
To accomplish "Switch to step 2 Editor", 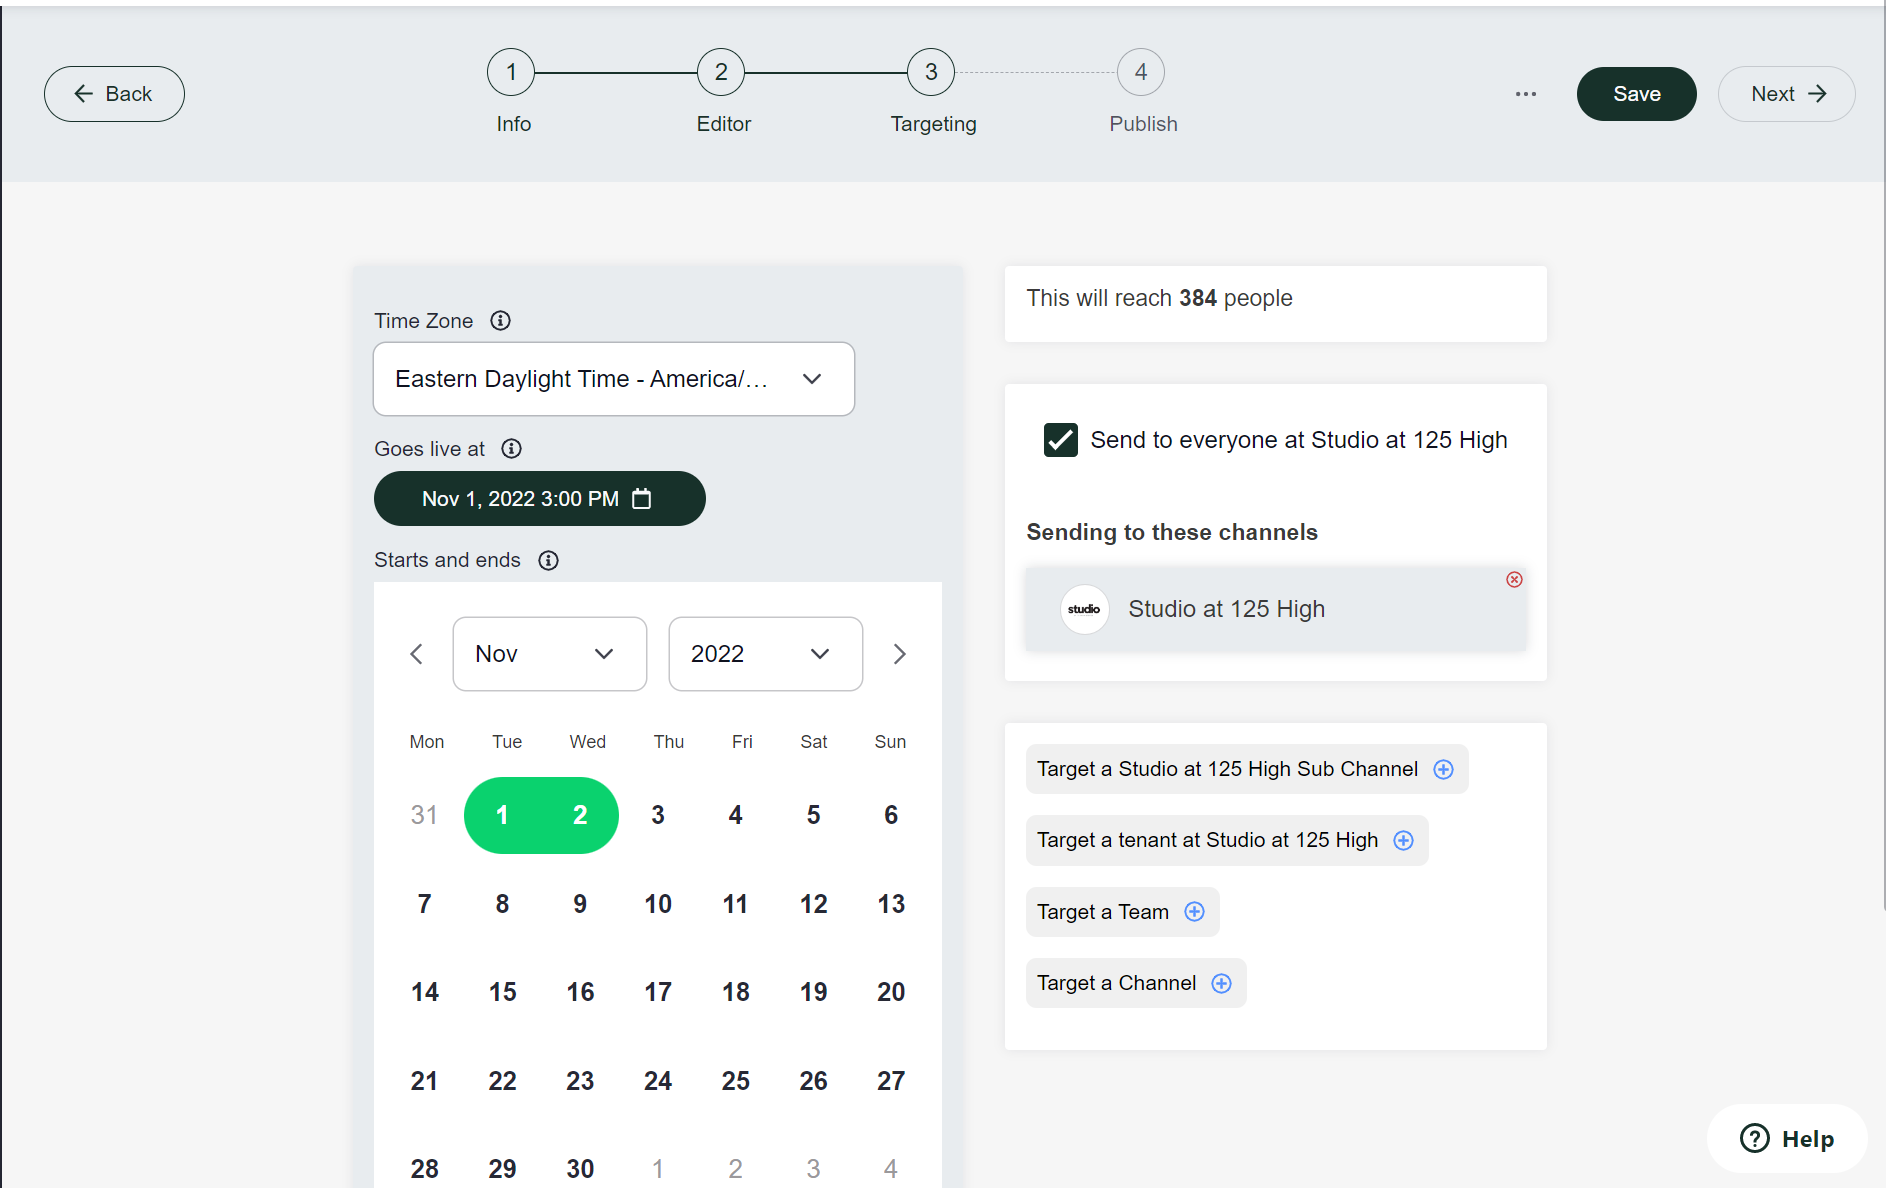I will point(721,73).
